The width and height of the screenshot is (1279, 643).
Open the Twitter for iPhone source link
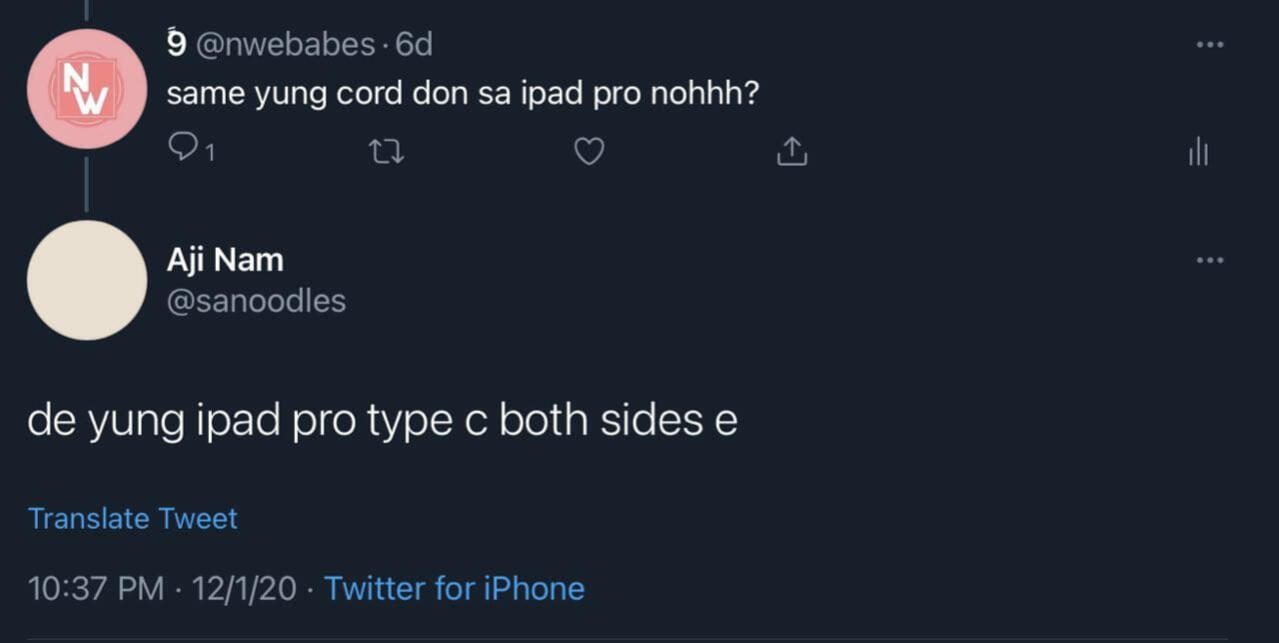click(x=454, y=588)
